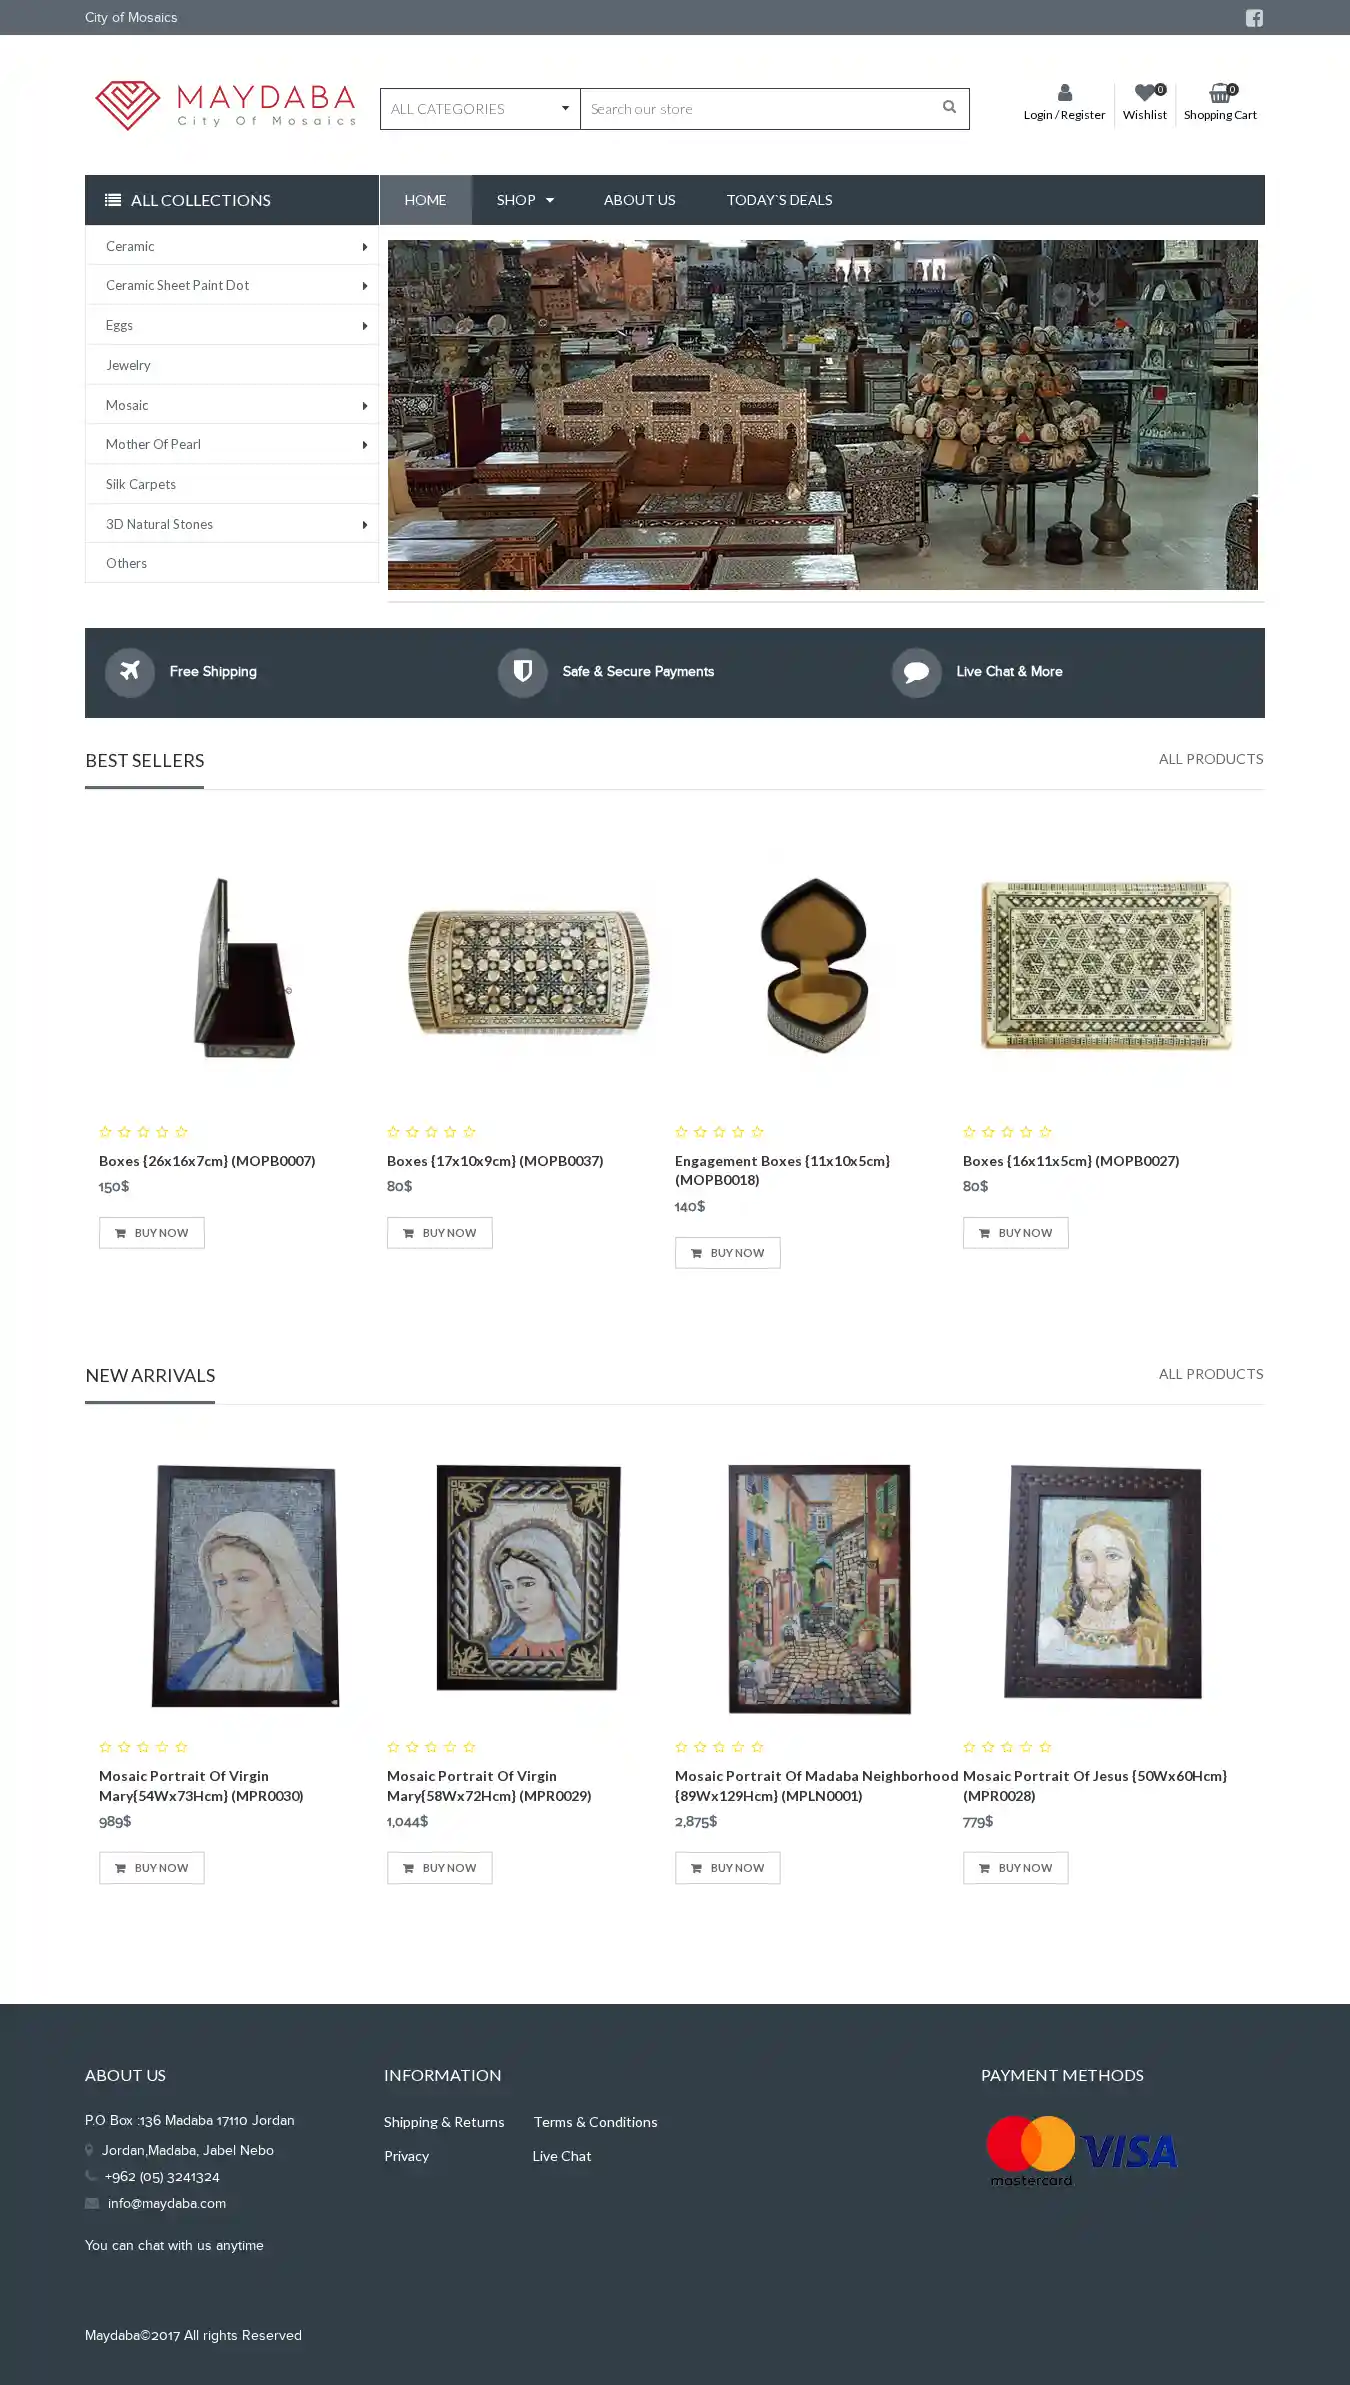Image resolution: width=1350 pixels, height=2385 pixels.
Task: Expand the Mother Of Pearl submenu
Action: (365, 445)
